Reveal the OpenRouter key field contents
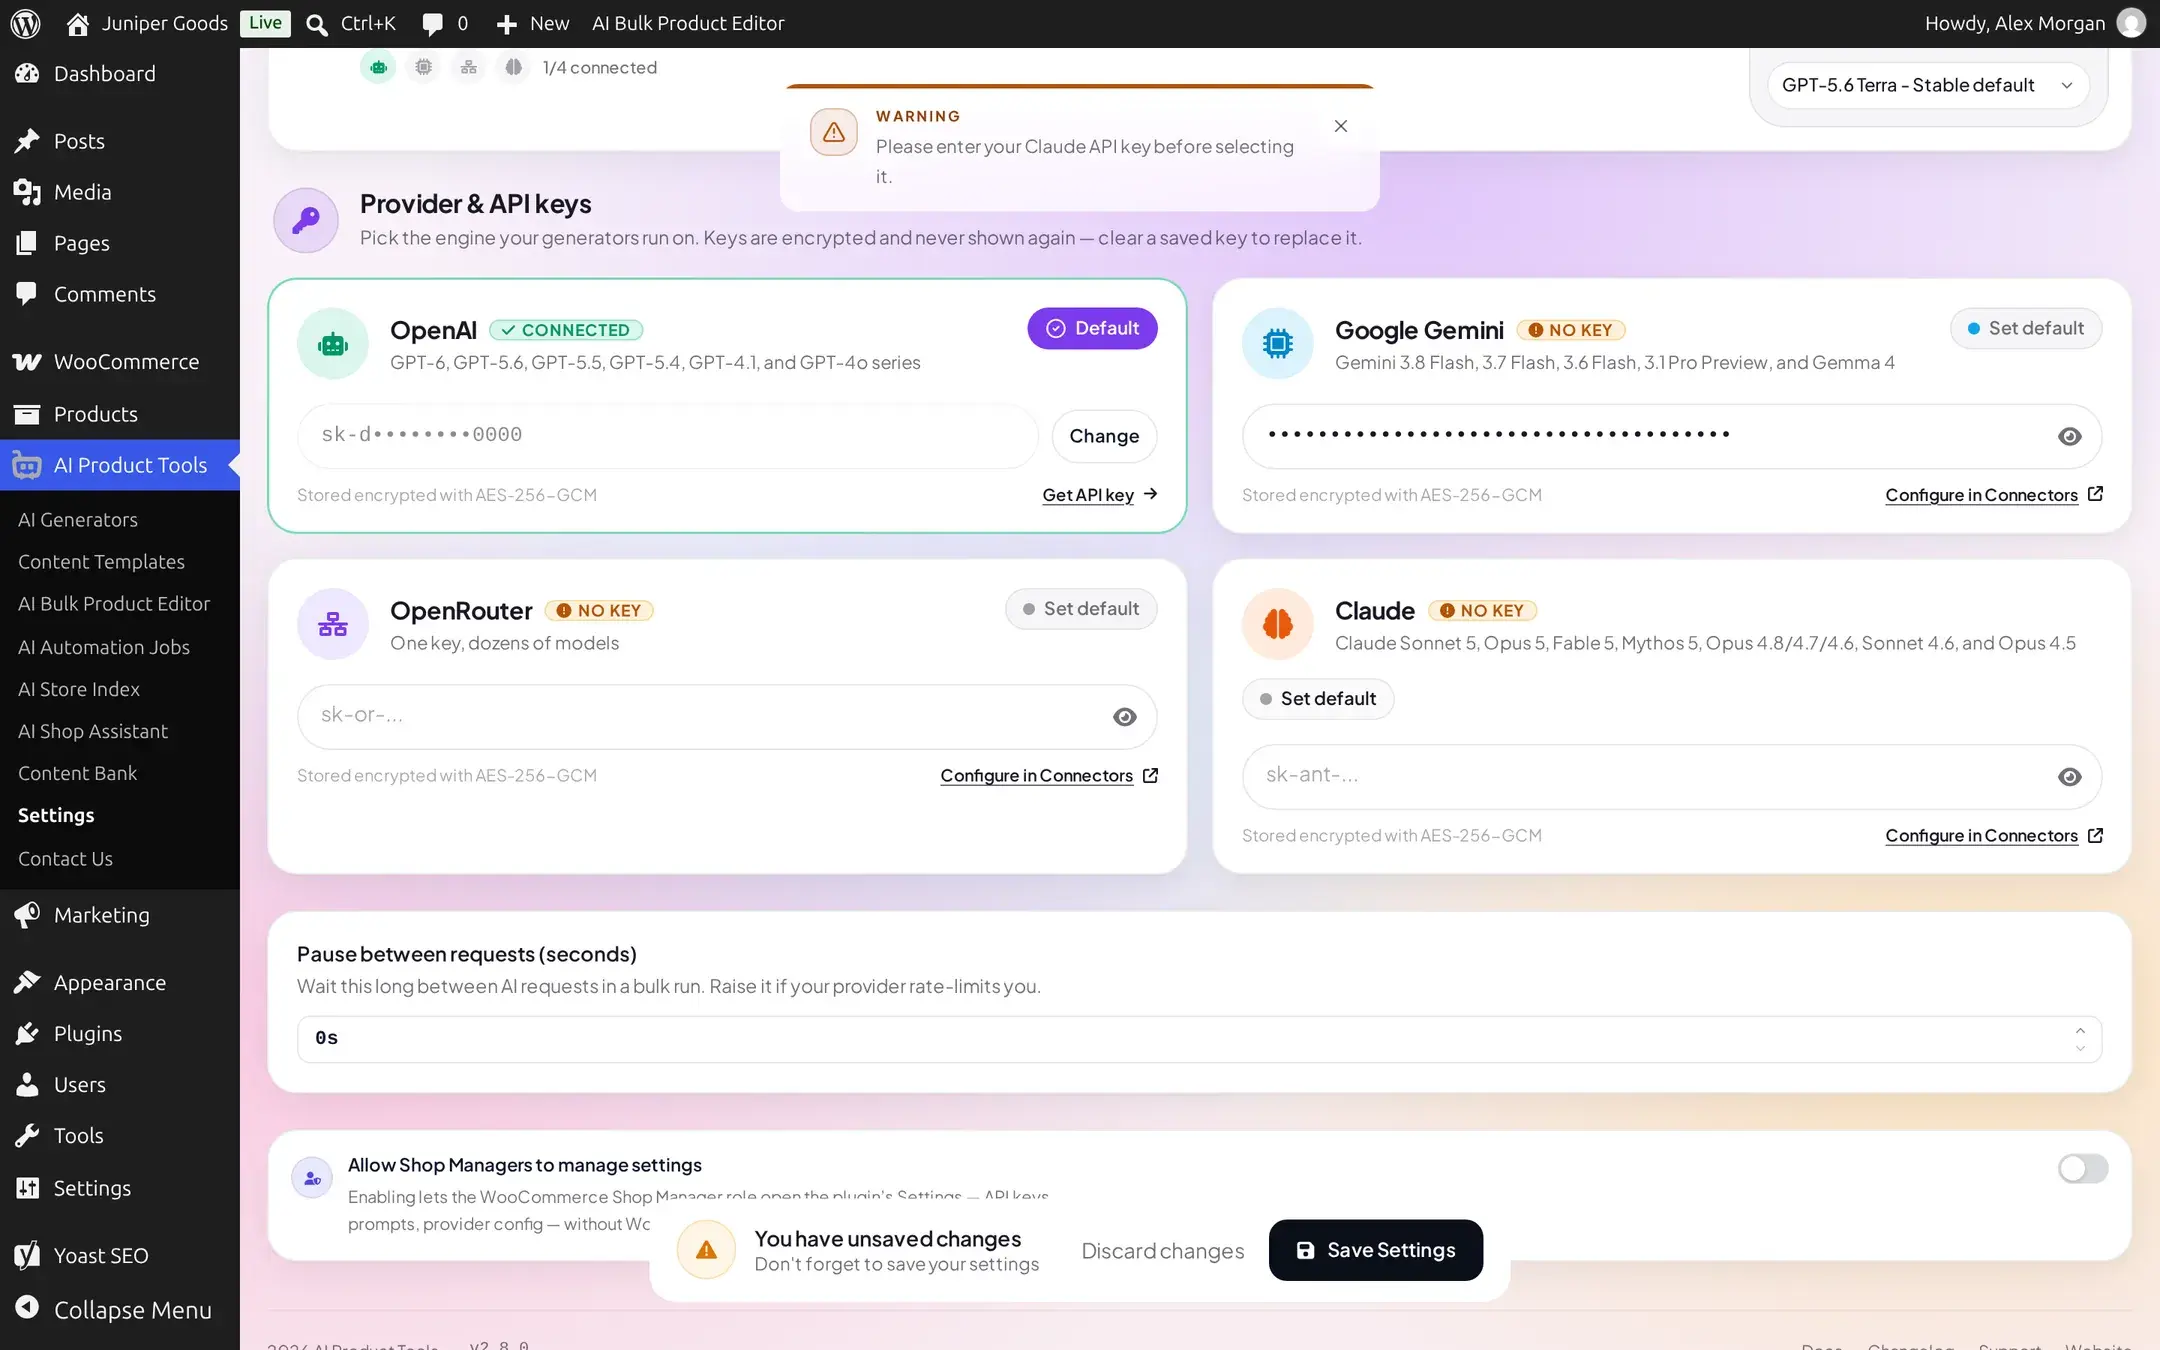The image size is (2160, 1350). click(x=1125, y=717)
